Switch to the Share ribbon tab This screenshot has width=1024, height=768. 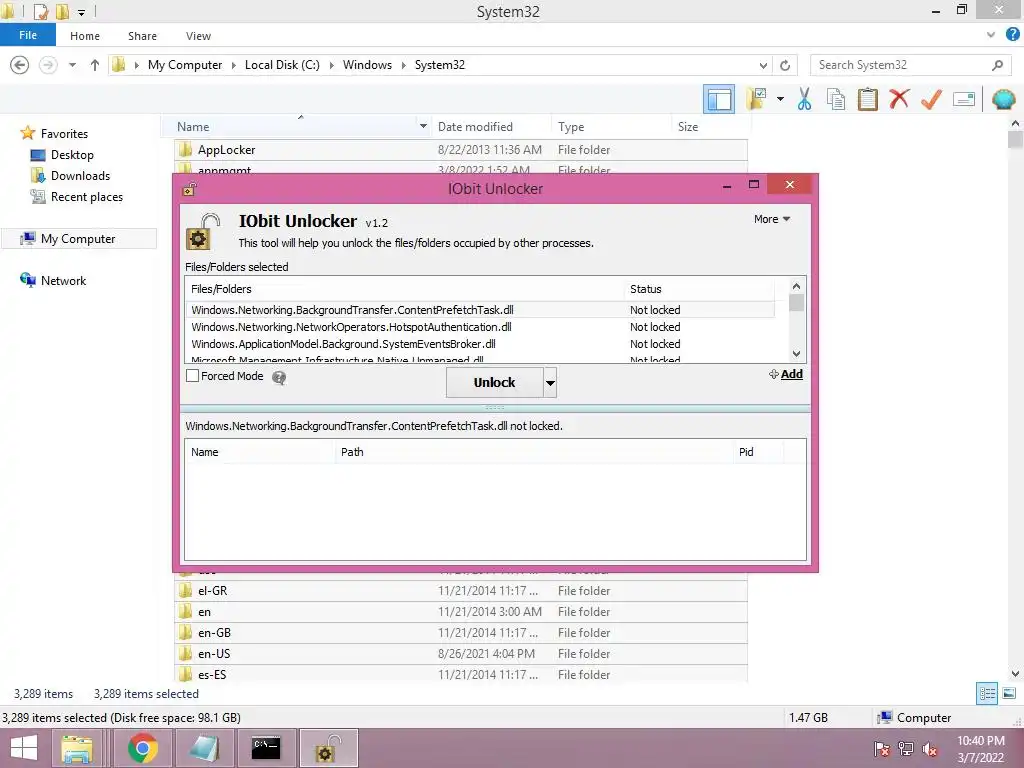tap(142, 36)
